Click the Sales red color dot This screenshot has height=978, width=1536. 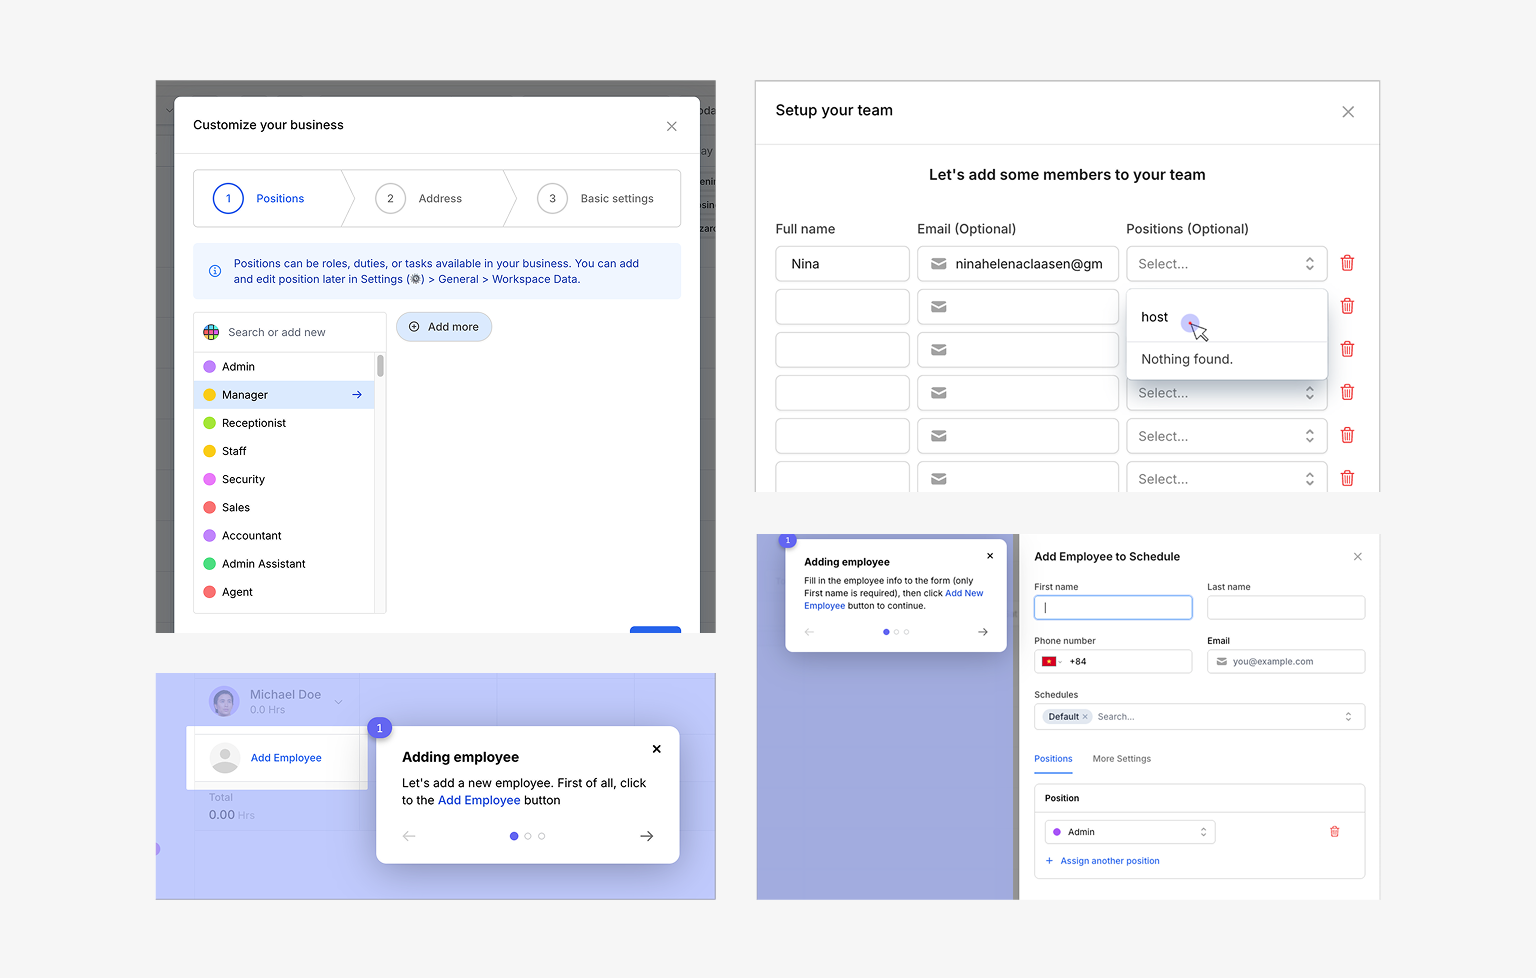210,507
